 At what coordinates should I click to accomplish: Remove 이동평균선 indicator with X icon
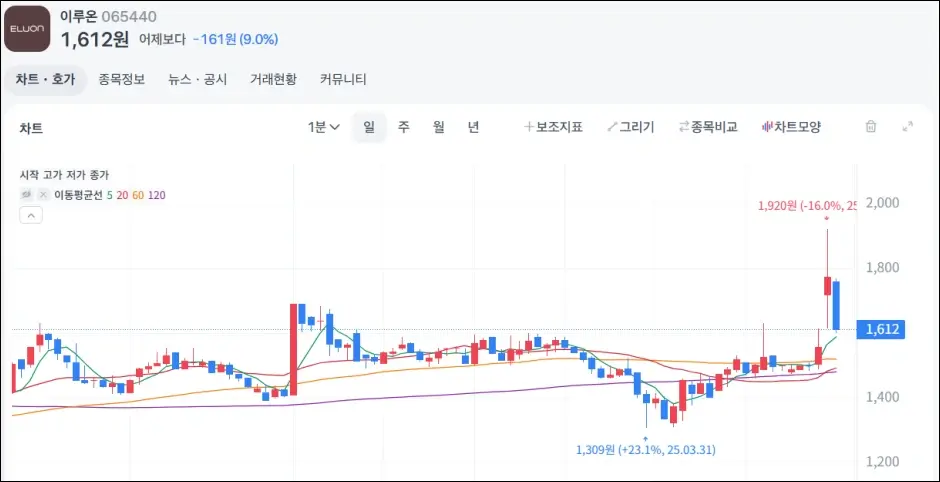click(x=43, y=195)
